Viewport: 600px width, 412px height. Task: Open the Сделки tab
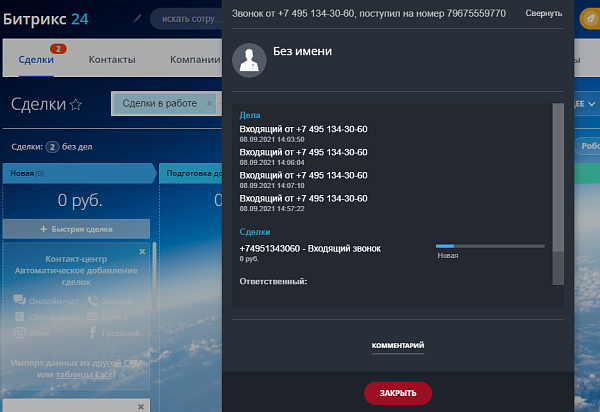pos(36,60)
